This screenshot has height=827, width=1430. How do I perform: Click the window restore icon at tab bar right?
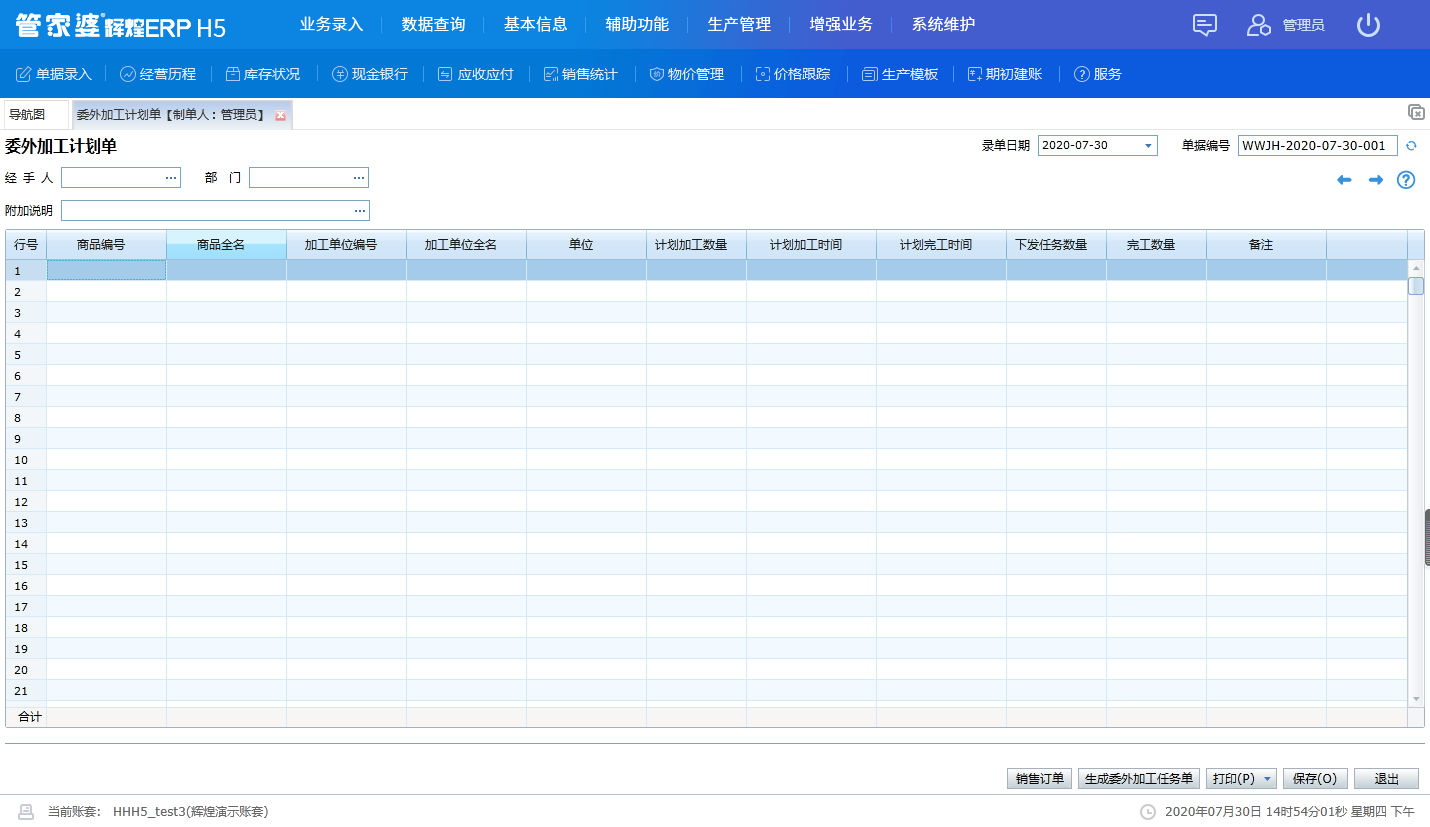(x=1416, y=112)
